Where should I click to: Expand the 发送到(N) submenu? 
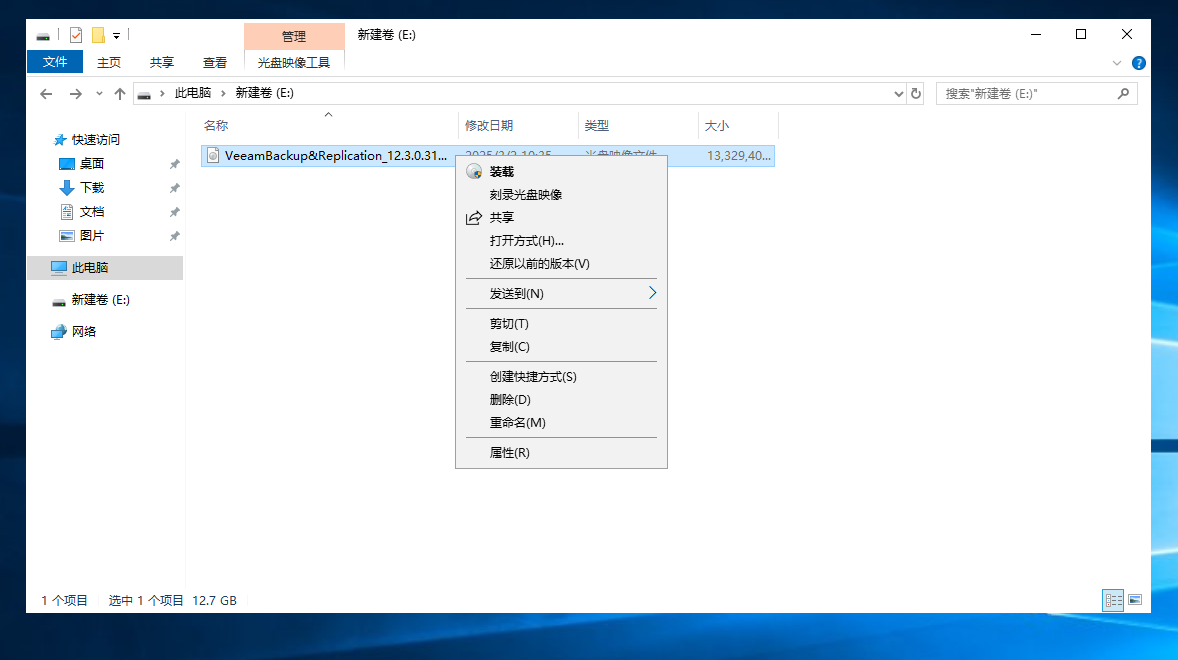561,294
